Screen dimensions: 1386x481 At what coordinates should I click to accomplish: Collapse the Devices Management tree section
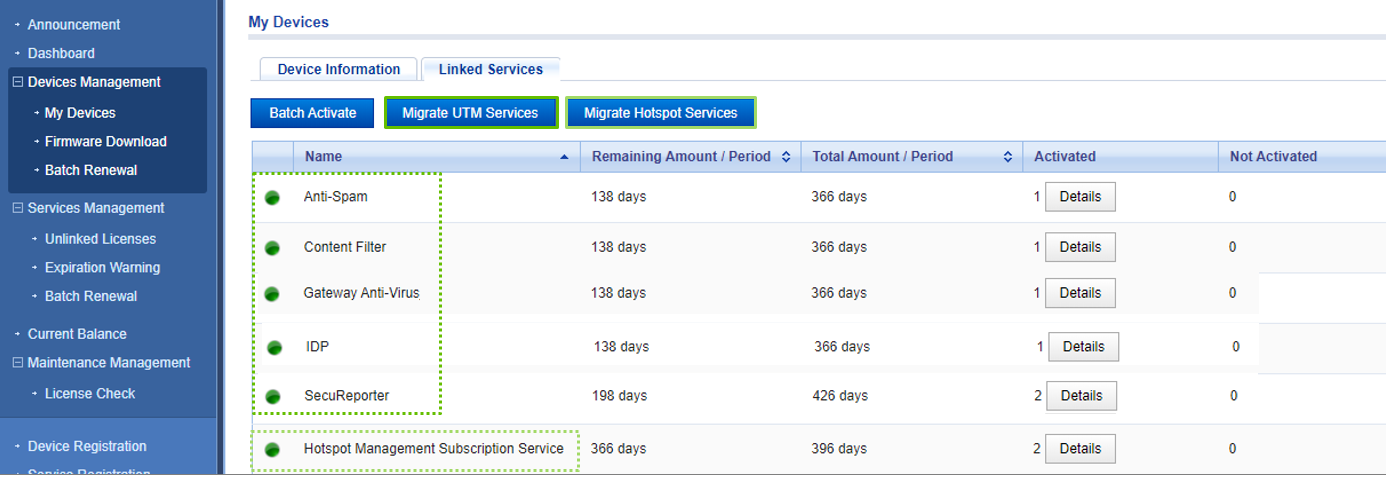pyautogui.click(x=17, y=82)
